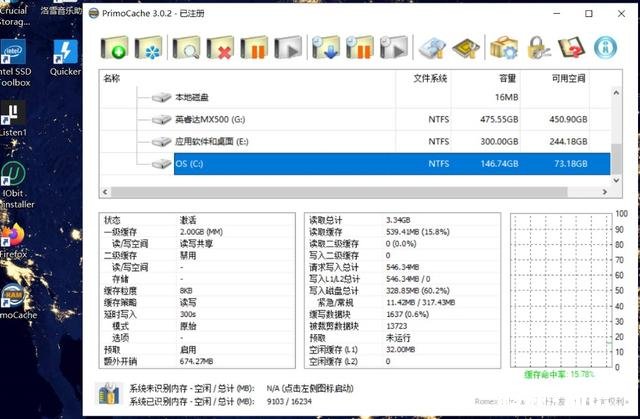Resume cache task with gray play icon
This screenshot has height=419, width=640.
point(288,47)
